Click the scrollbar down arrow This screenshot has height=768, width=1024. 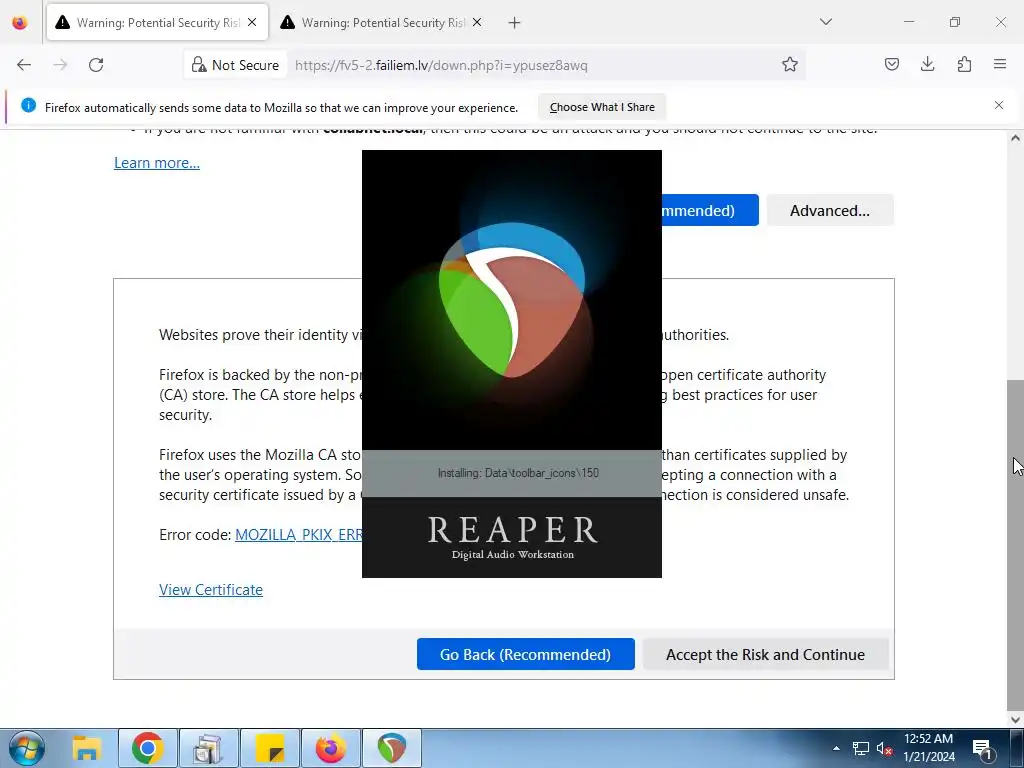coord(1015,719)
